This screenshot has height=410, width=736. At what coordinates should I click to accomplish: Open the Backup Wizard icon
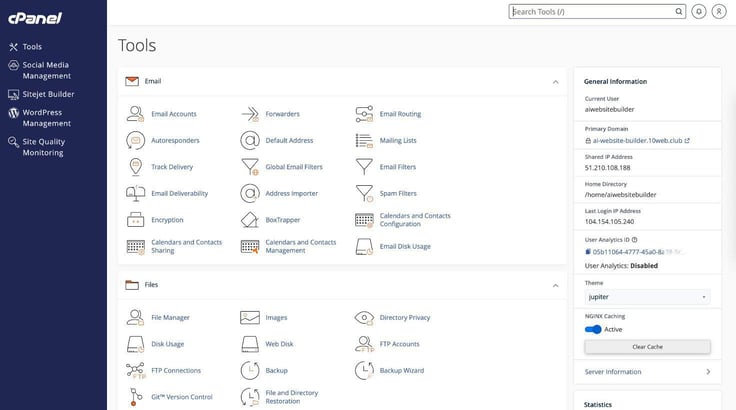(364, 371)
